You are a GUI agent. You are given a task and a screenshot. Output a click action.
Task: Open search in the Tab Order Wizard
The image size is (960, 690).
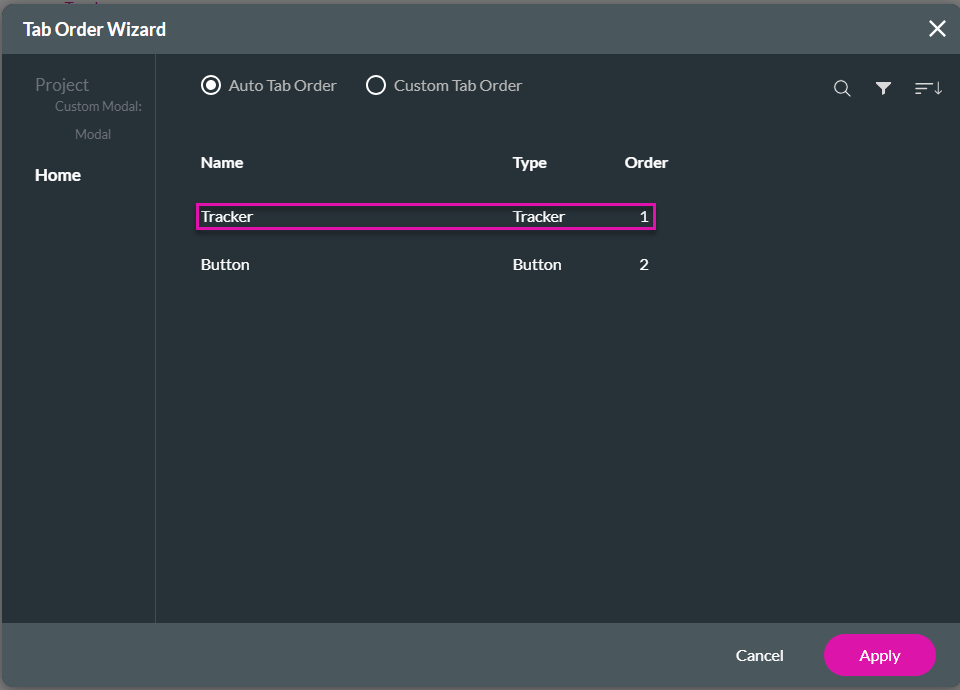click(842, 89)
